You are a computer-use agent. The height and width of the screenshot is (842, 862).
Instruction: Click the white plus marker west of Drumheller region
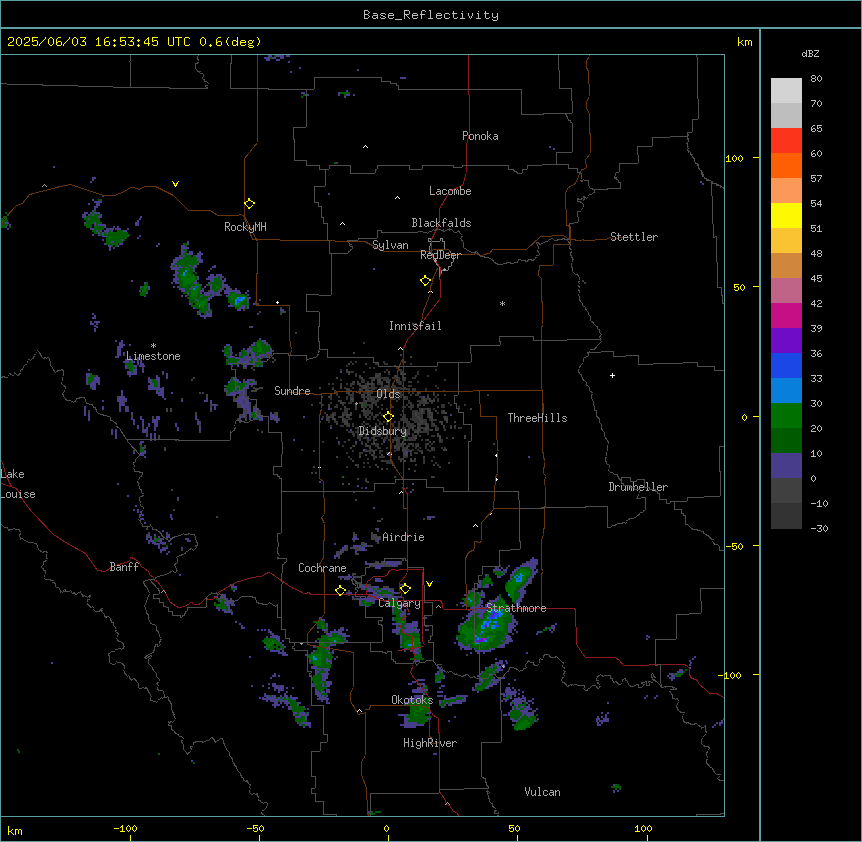[x=612, y=375]
